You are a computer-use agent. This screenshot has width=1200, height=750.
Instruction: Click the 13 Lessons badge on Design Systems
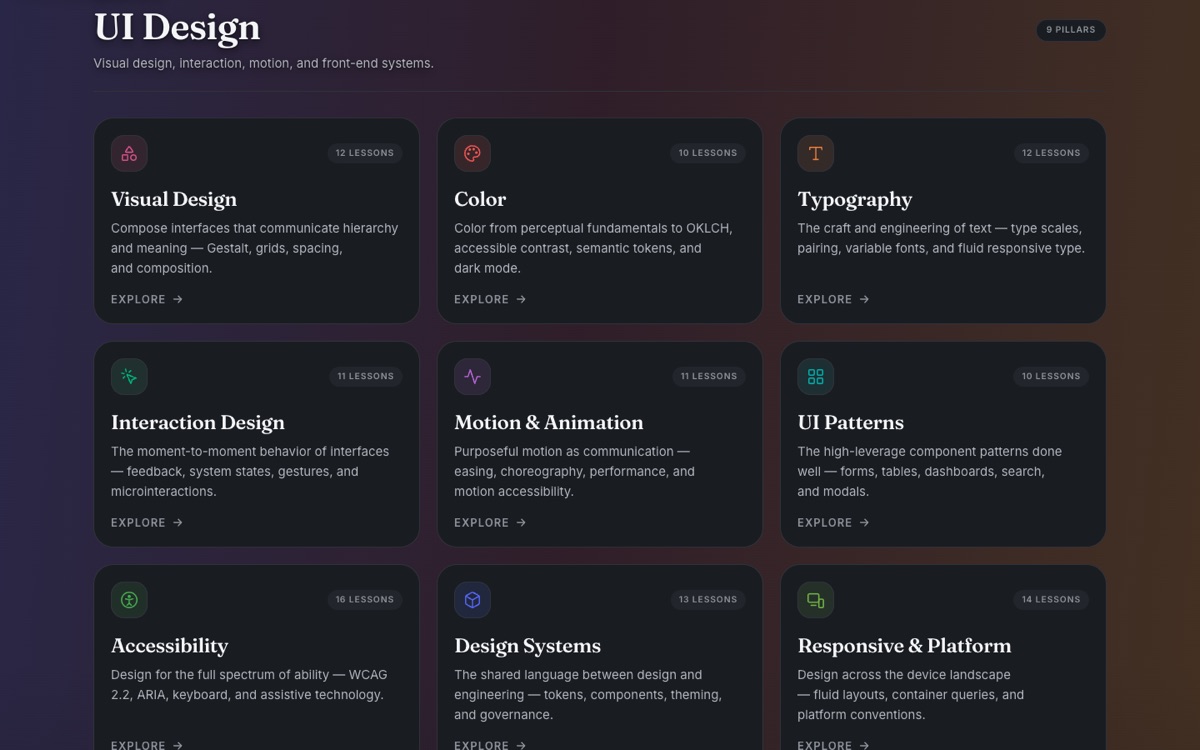click(x=708, y=600)
